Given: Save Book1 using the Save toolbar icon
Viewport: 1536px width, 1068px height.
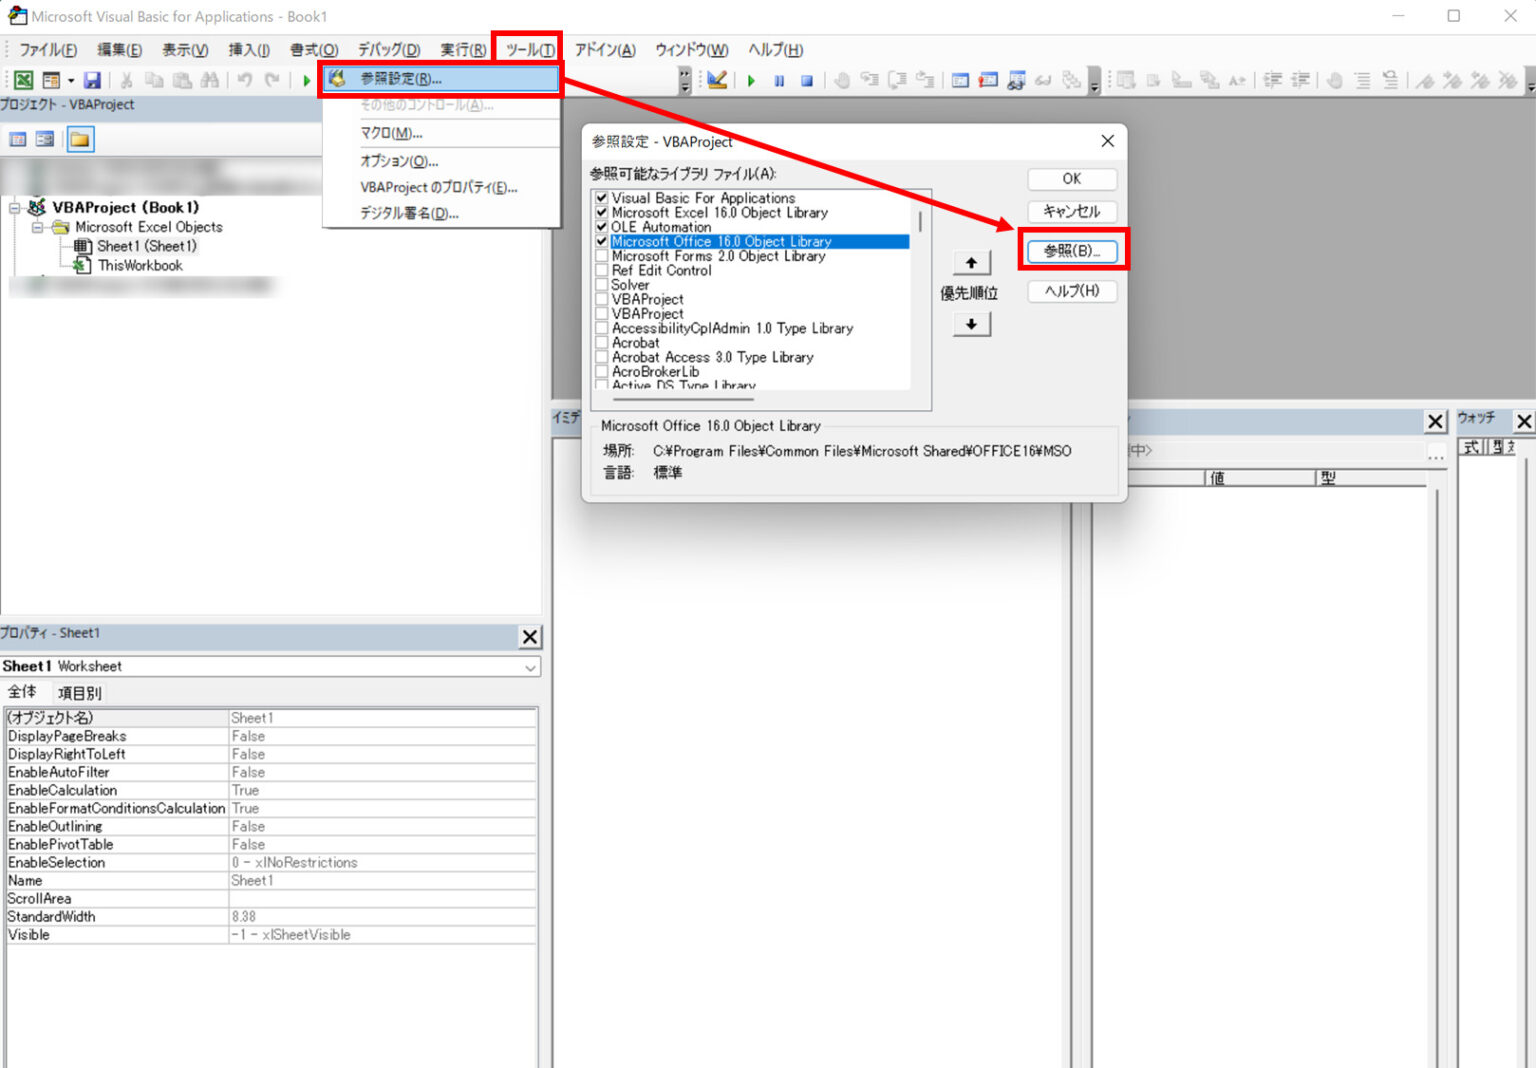Looking at the screenshot, I should tap(91, 80).
